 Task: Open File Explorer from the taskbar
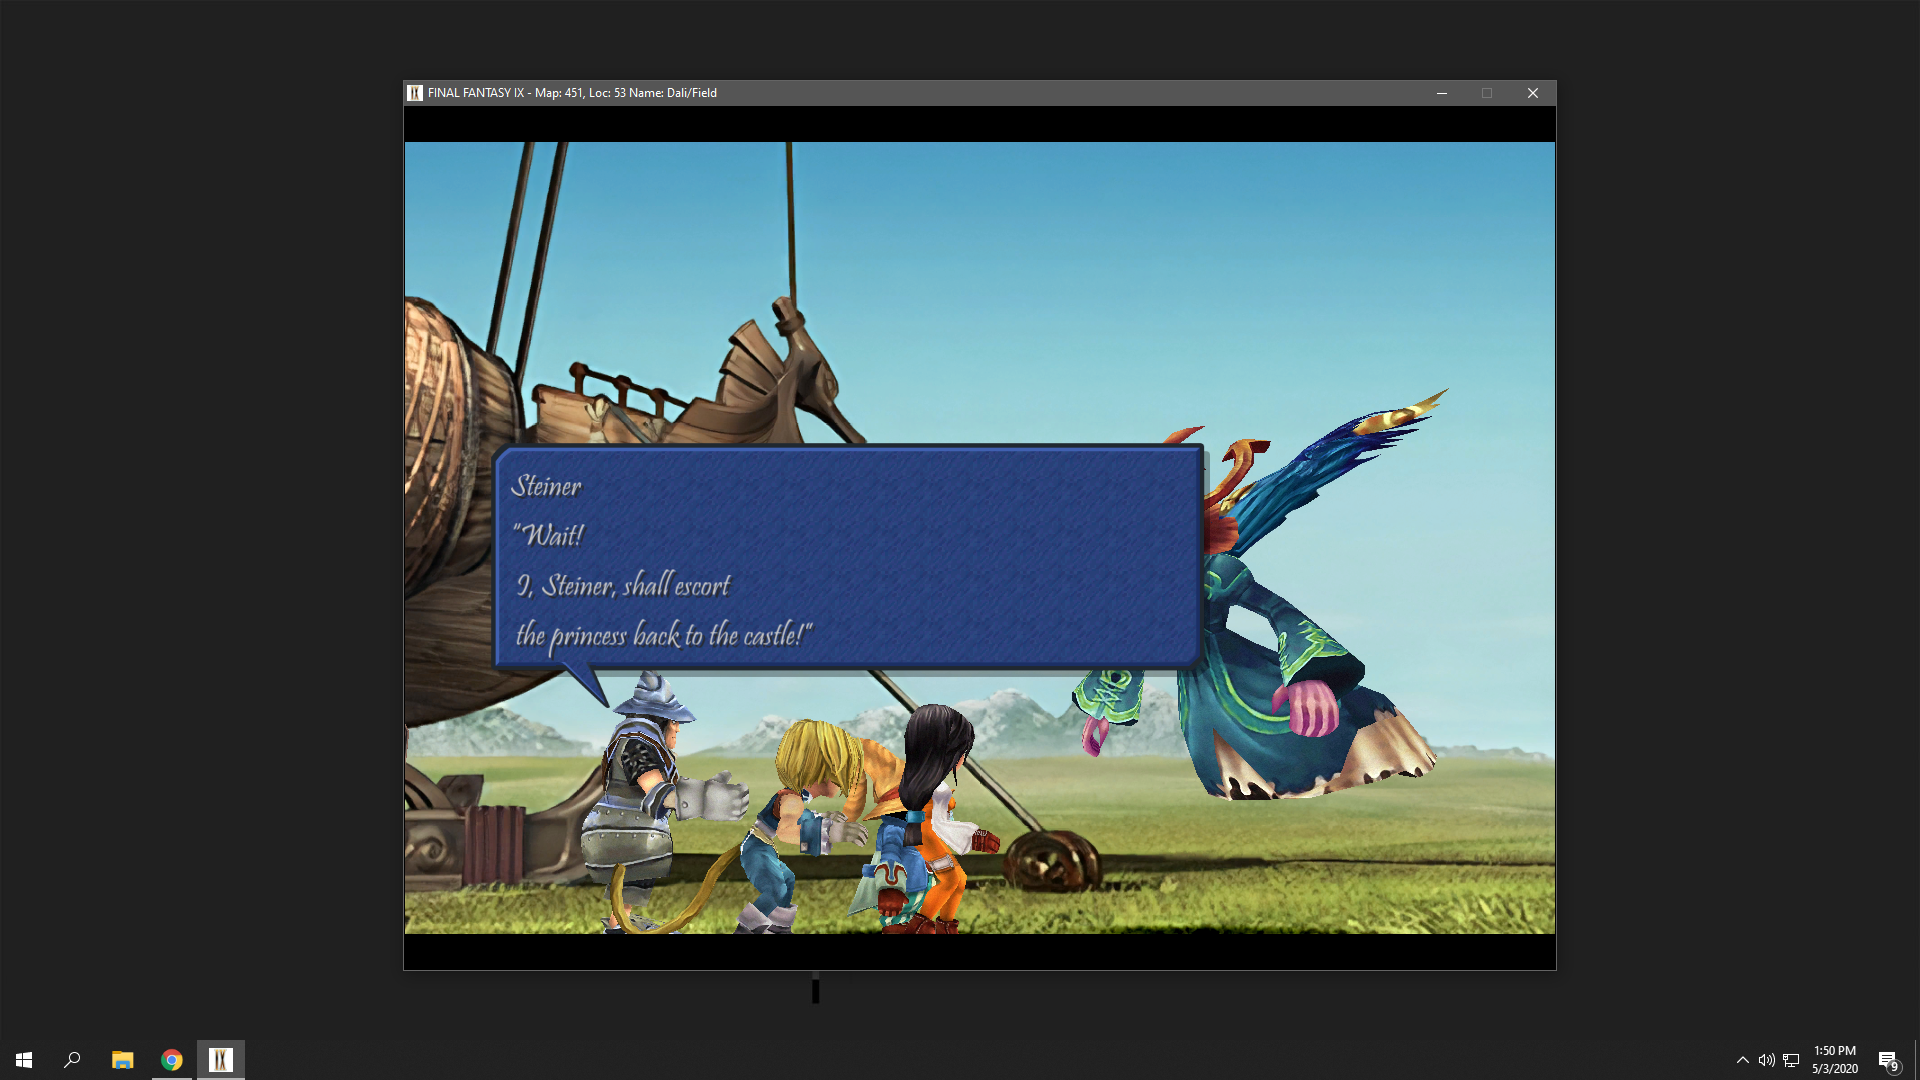pos(122,1060)
